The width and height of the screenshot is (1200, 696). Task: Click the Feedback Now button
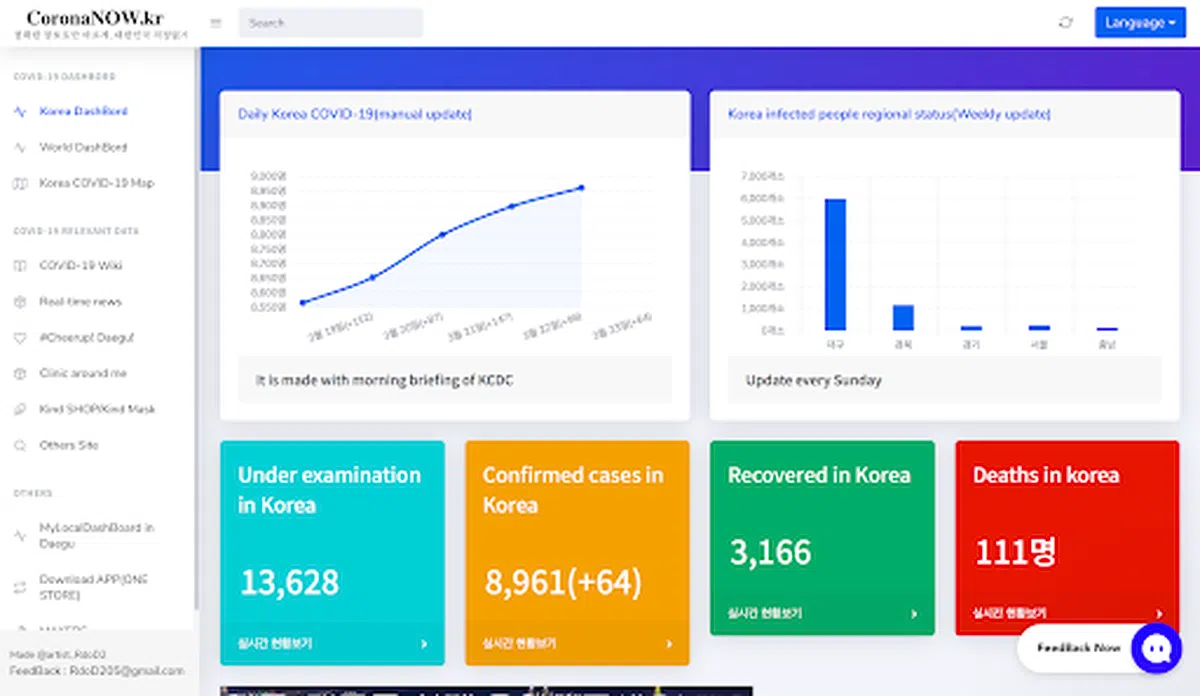pyautogui.click(x=1078, y=648)
